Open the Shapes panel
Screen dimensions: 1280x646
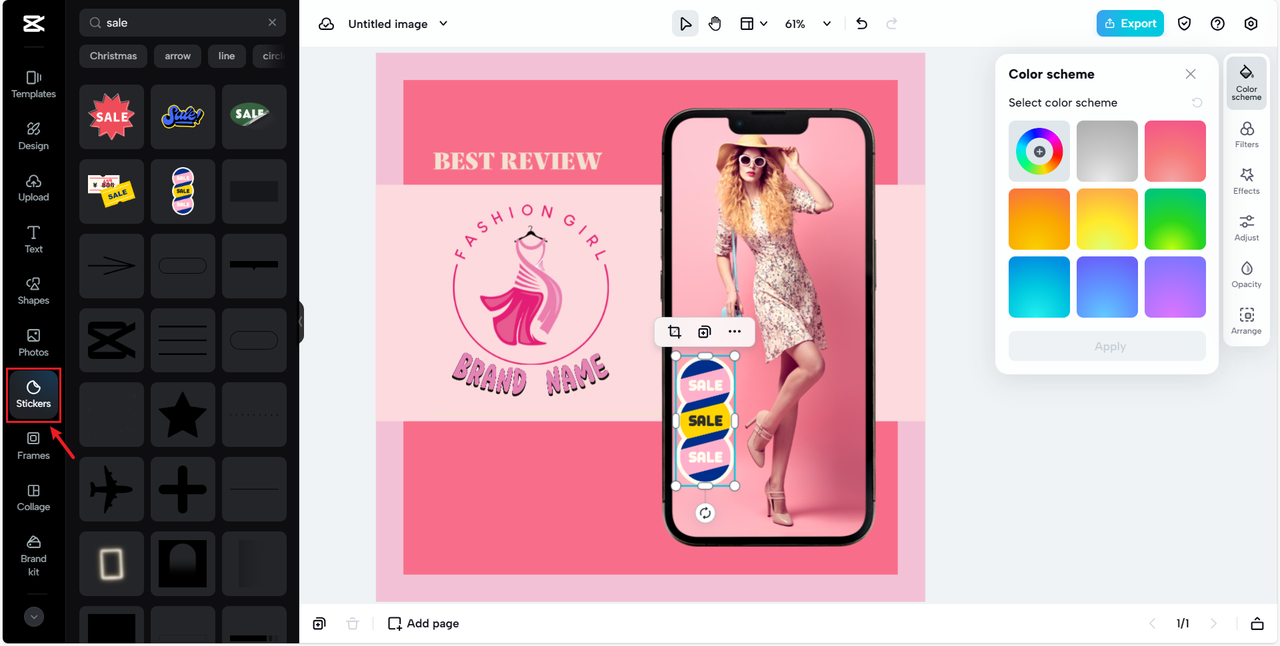click(x=33, y=291)
